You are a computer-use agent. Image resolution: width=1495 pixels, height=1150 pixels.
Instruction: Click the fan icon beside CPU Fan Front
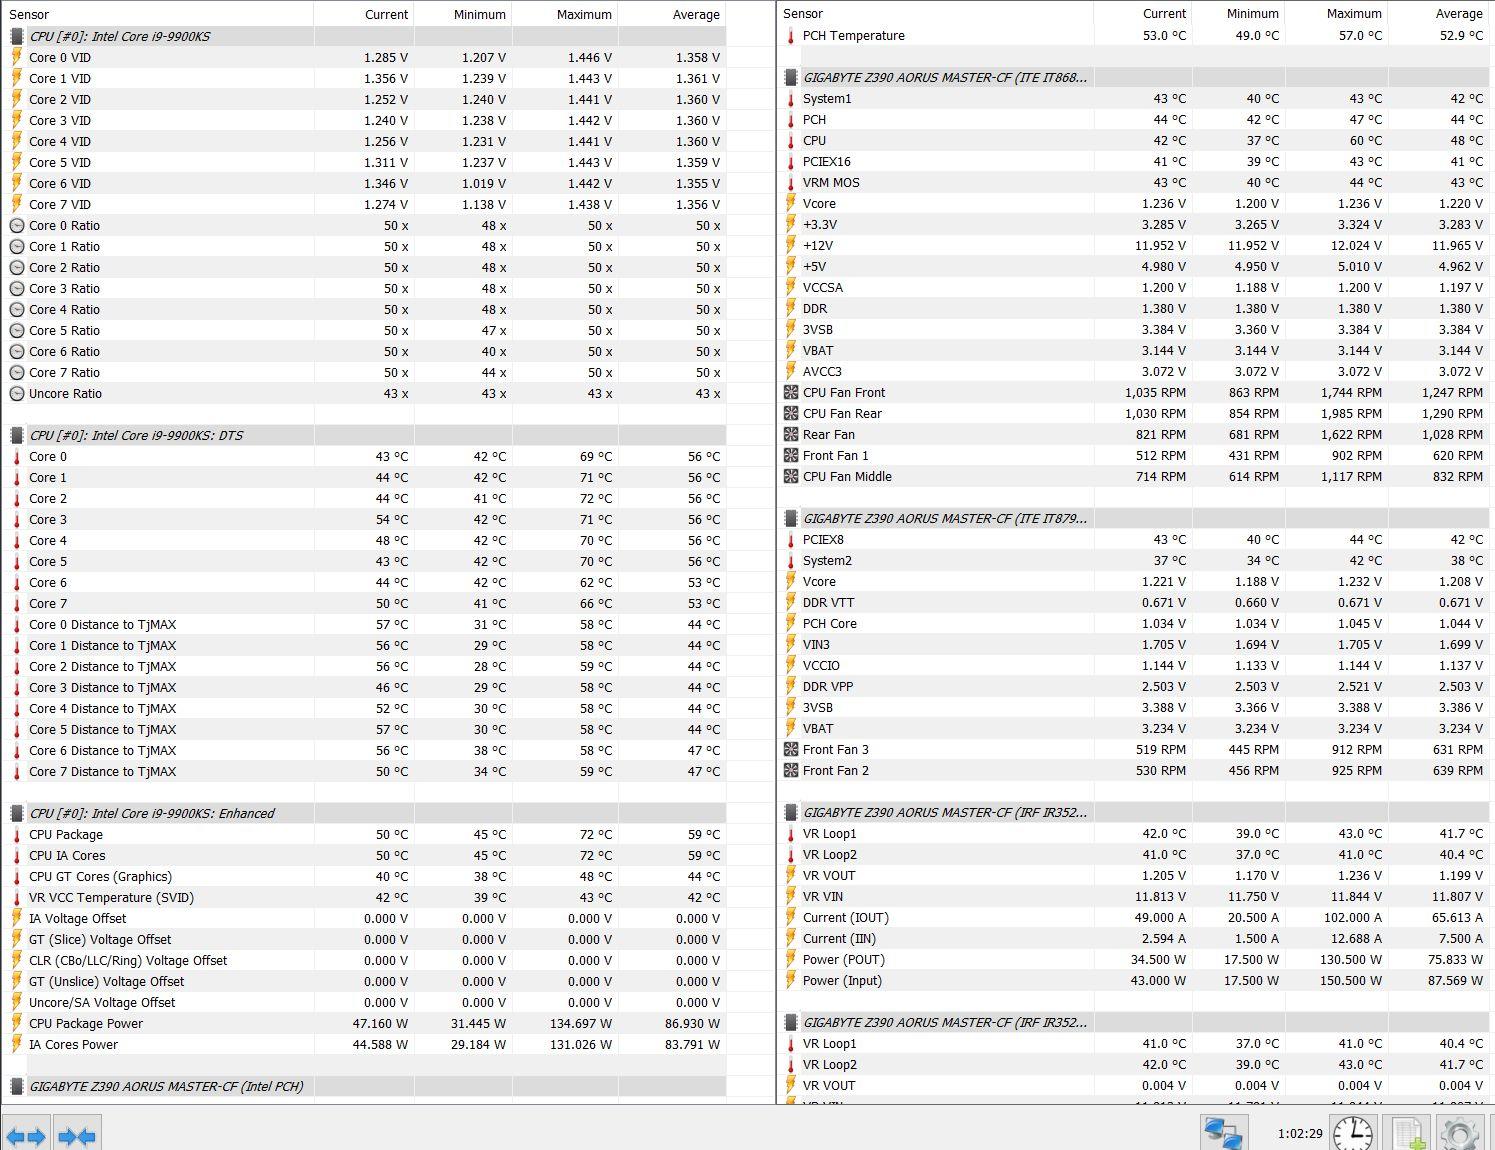tap(791, 393)
